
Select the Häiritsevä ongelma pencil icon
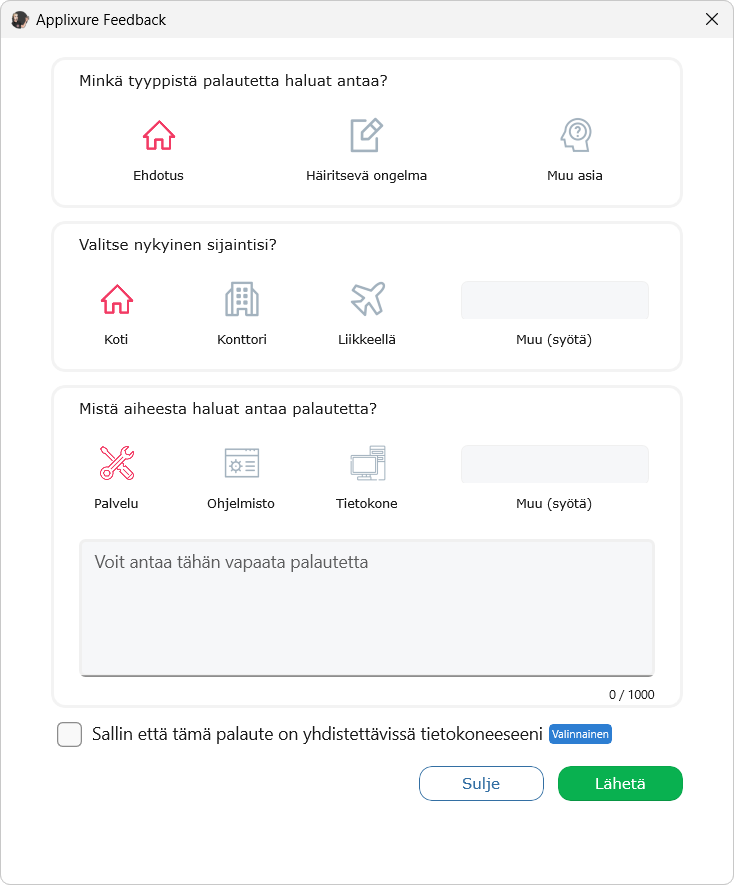(366, 133)
